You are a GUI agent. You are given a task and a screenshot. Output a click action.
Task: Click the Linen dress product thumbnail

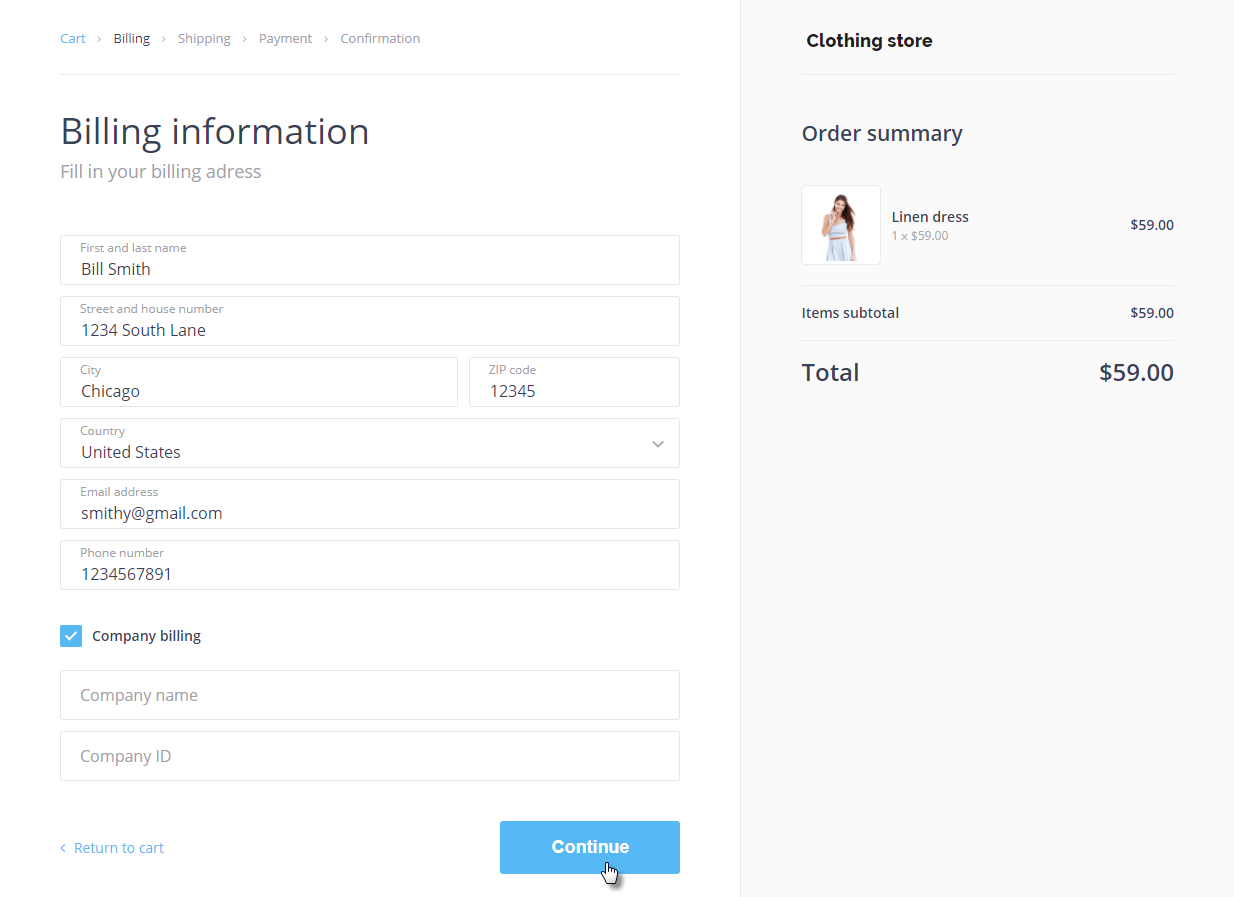[840, 225]
